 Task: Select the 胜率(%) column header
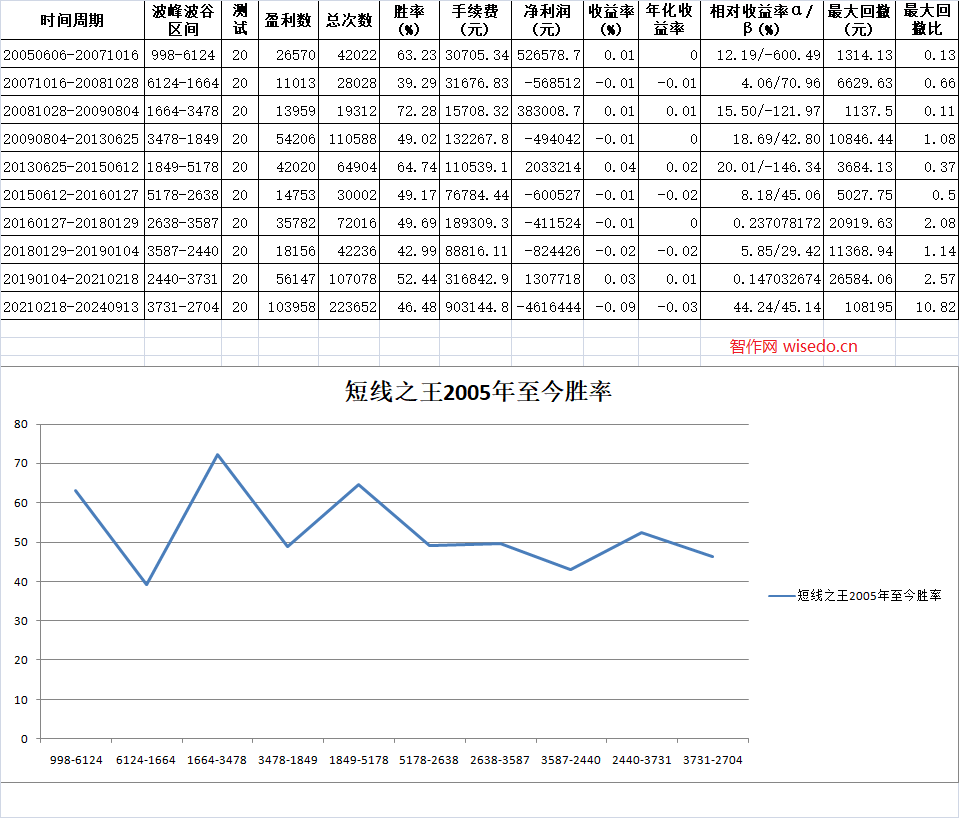(x=408, y=20)
